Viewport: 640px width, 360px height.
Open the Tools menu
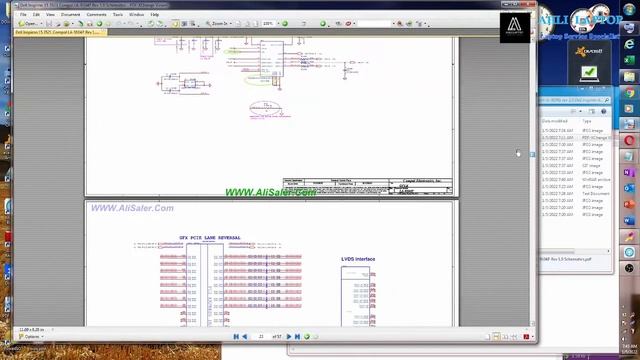click(118, 14)
